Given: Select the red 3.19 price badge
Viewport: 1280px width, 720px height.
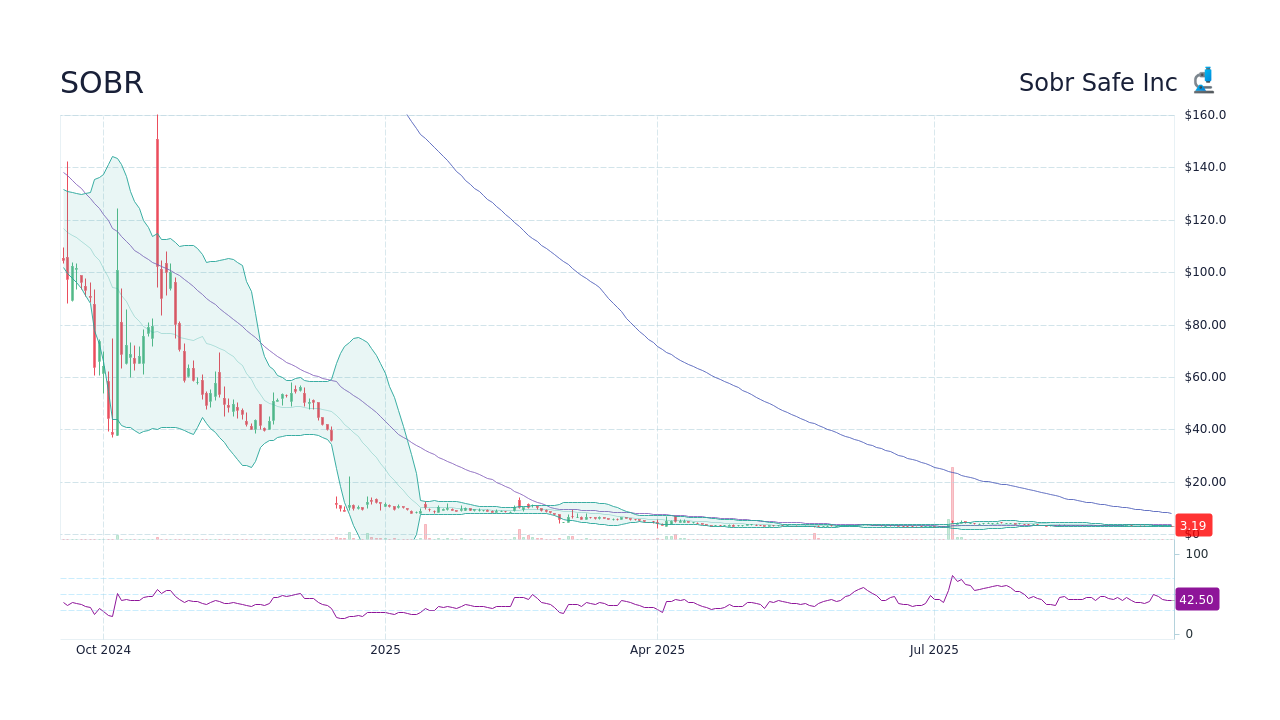Looking at the screenshot, I should click(1192, 524).
